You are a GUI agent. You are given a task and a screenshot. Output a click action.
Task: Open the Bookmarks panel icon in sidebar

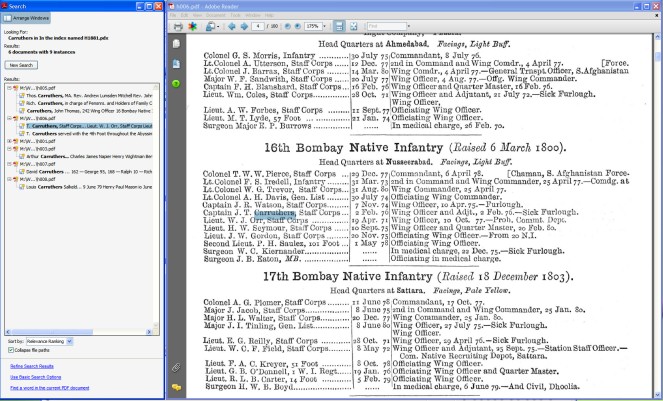coord(176,63)
